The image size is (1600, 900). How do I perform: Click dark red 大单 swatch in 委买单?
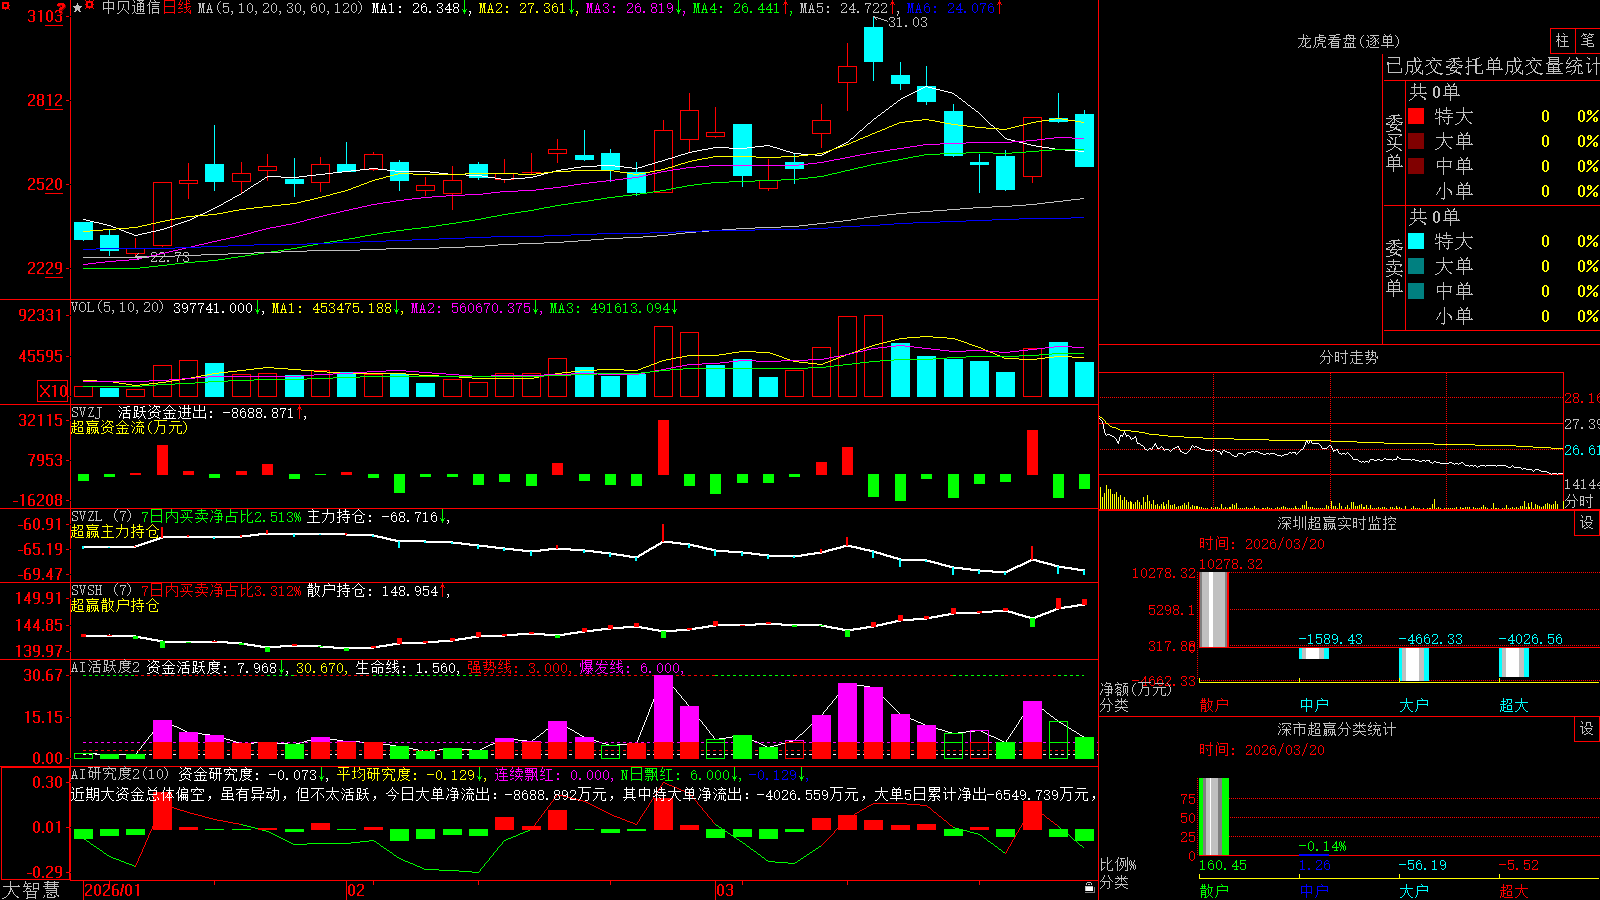(1416, 141)
